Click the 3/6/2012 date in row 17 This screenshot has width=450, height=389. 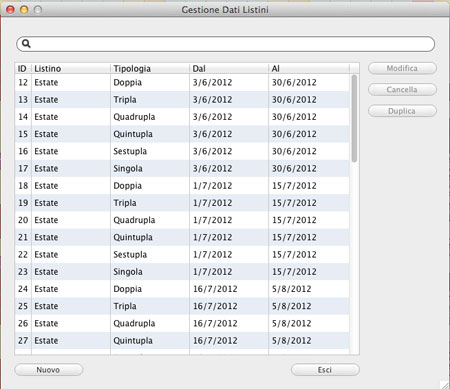coord(212,169)
